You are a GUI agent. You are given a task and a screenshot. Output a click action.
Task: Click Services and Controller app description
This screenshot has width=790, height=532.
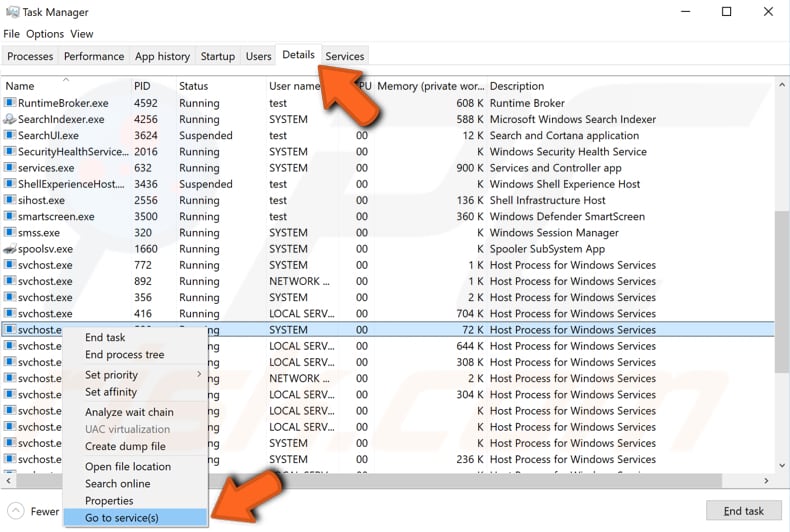(x=556, y=167)
